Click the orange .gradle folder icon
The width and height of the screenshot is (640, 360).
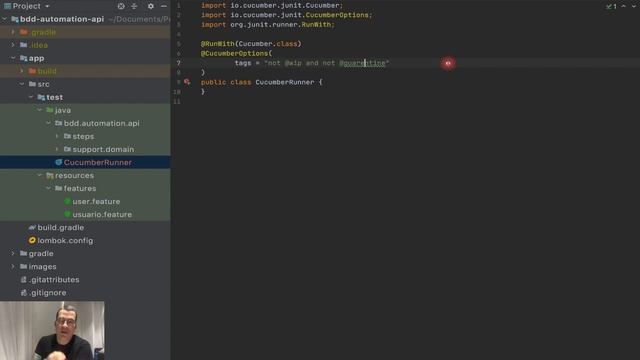[24, 32]
